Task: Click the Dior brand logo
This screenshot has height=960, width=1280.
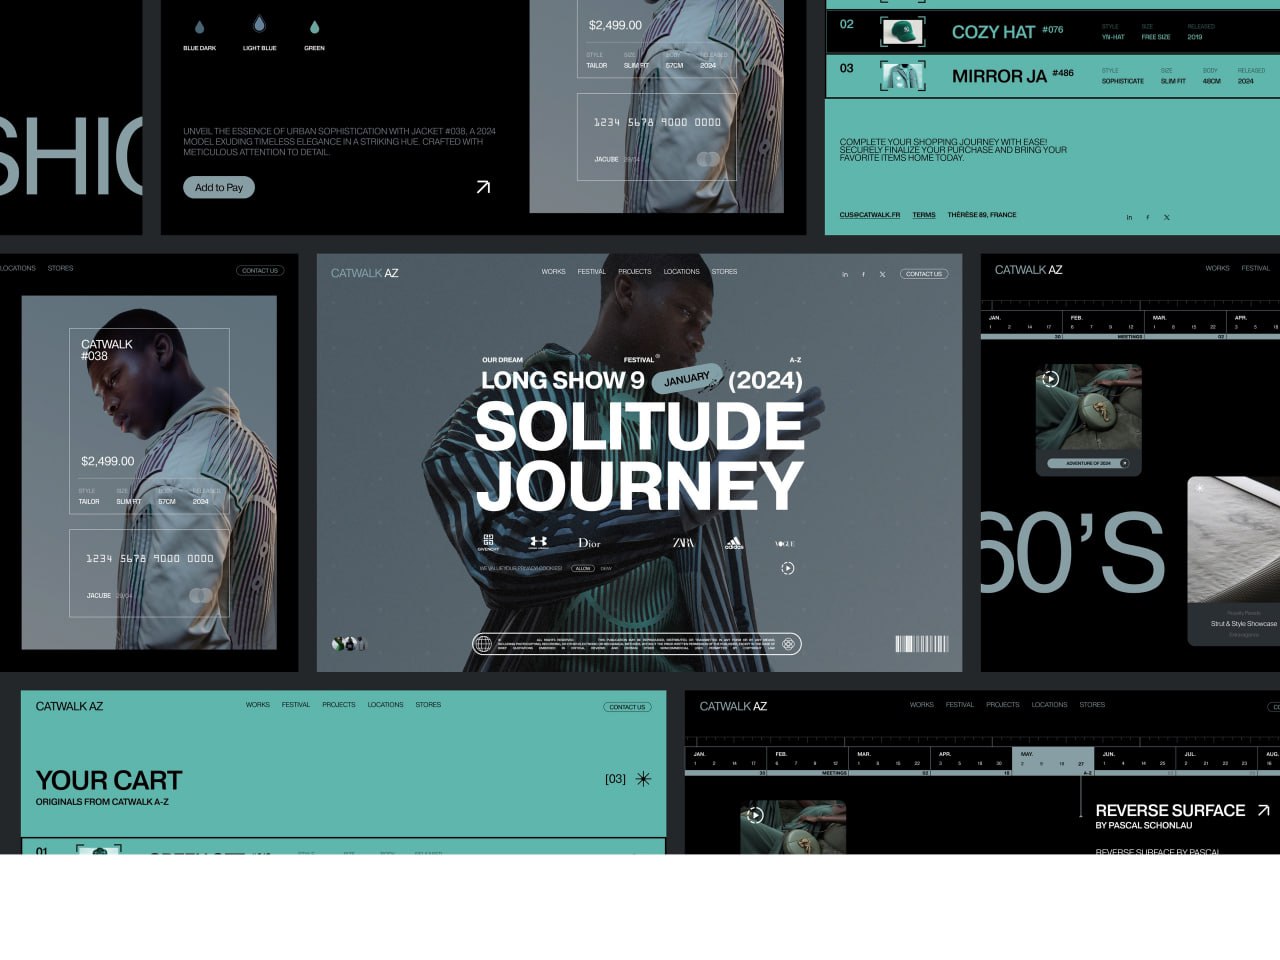Action: (x=589, y=543)
